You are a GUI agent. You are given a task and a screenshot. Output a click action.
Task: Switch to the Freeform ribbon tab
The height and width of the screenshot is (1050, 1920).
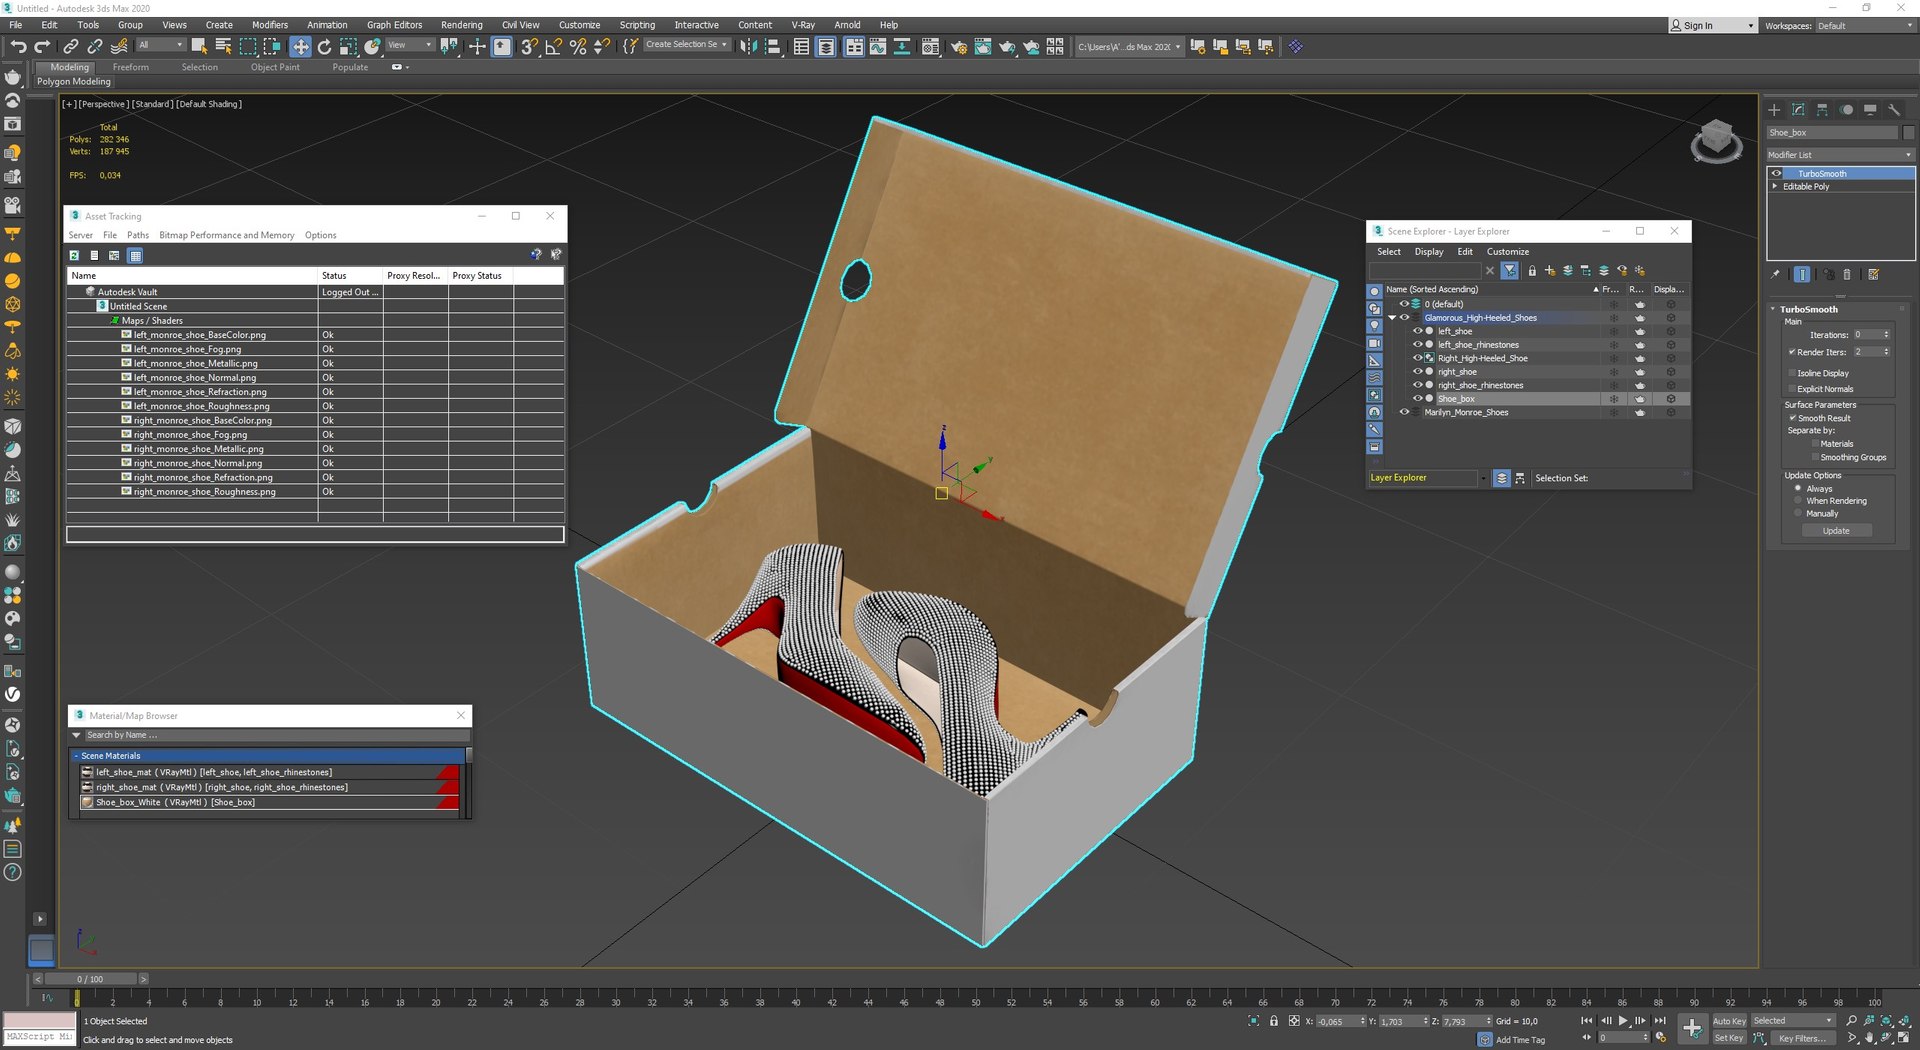tap(130, 67)
